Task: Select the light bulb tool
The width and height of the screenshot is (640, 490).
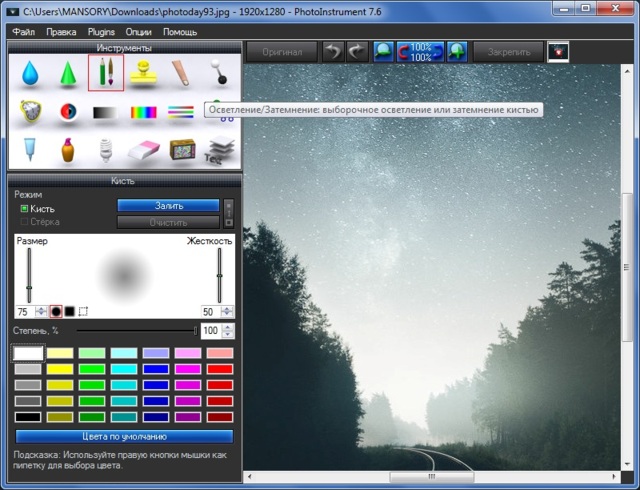Action: click(x=106, y=152)
